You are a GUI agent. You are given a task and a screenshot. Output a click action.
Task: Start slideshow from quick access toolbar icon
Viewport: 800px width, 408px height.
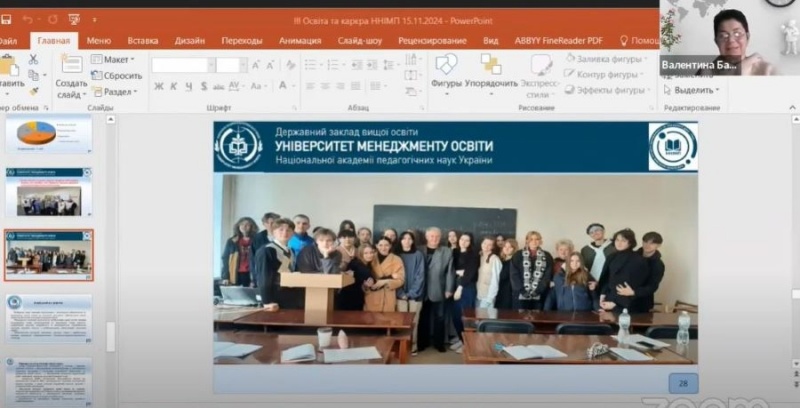pyautogui.click(x=75, y=19)
